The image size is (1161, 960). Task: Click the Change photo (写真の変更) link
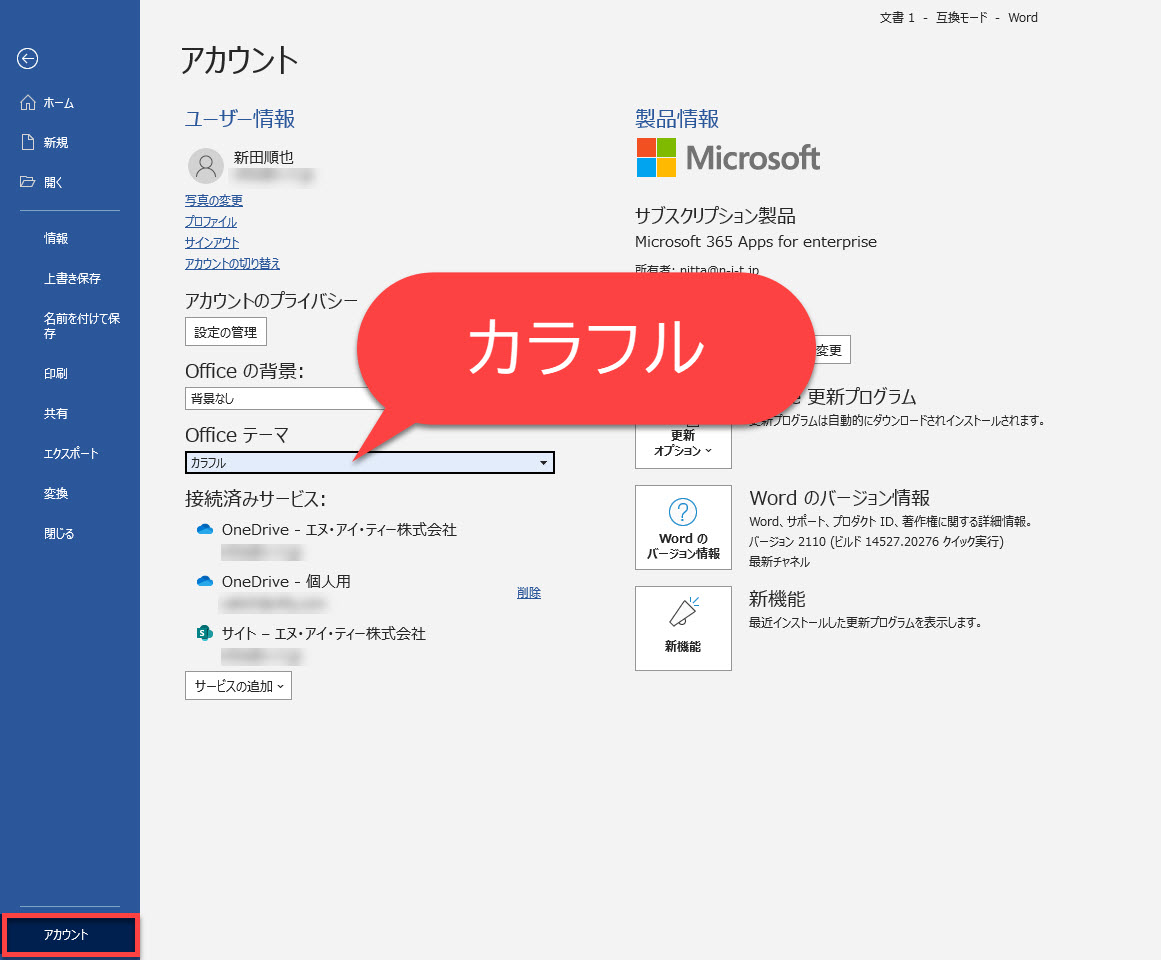214,201
